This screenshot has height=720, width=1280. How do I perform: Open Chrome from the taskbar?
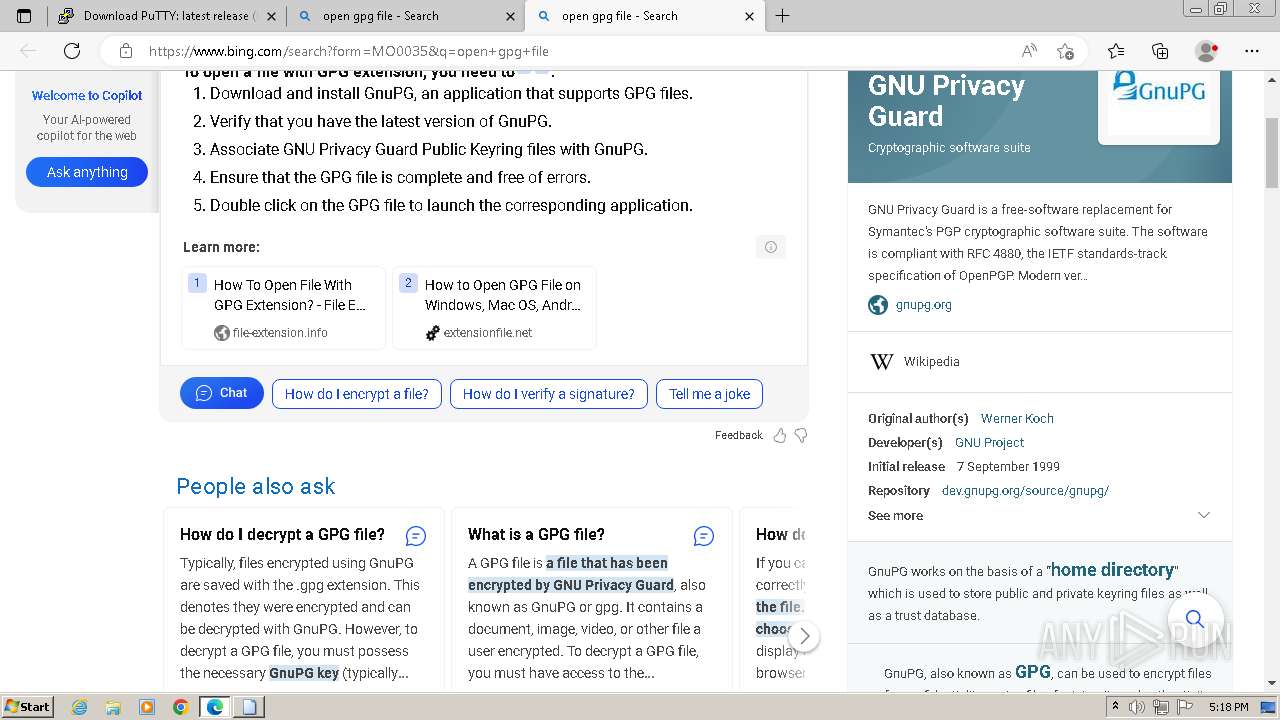click(x=180, y=707)
